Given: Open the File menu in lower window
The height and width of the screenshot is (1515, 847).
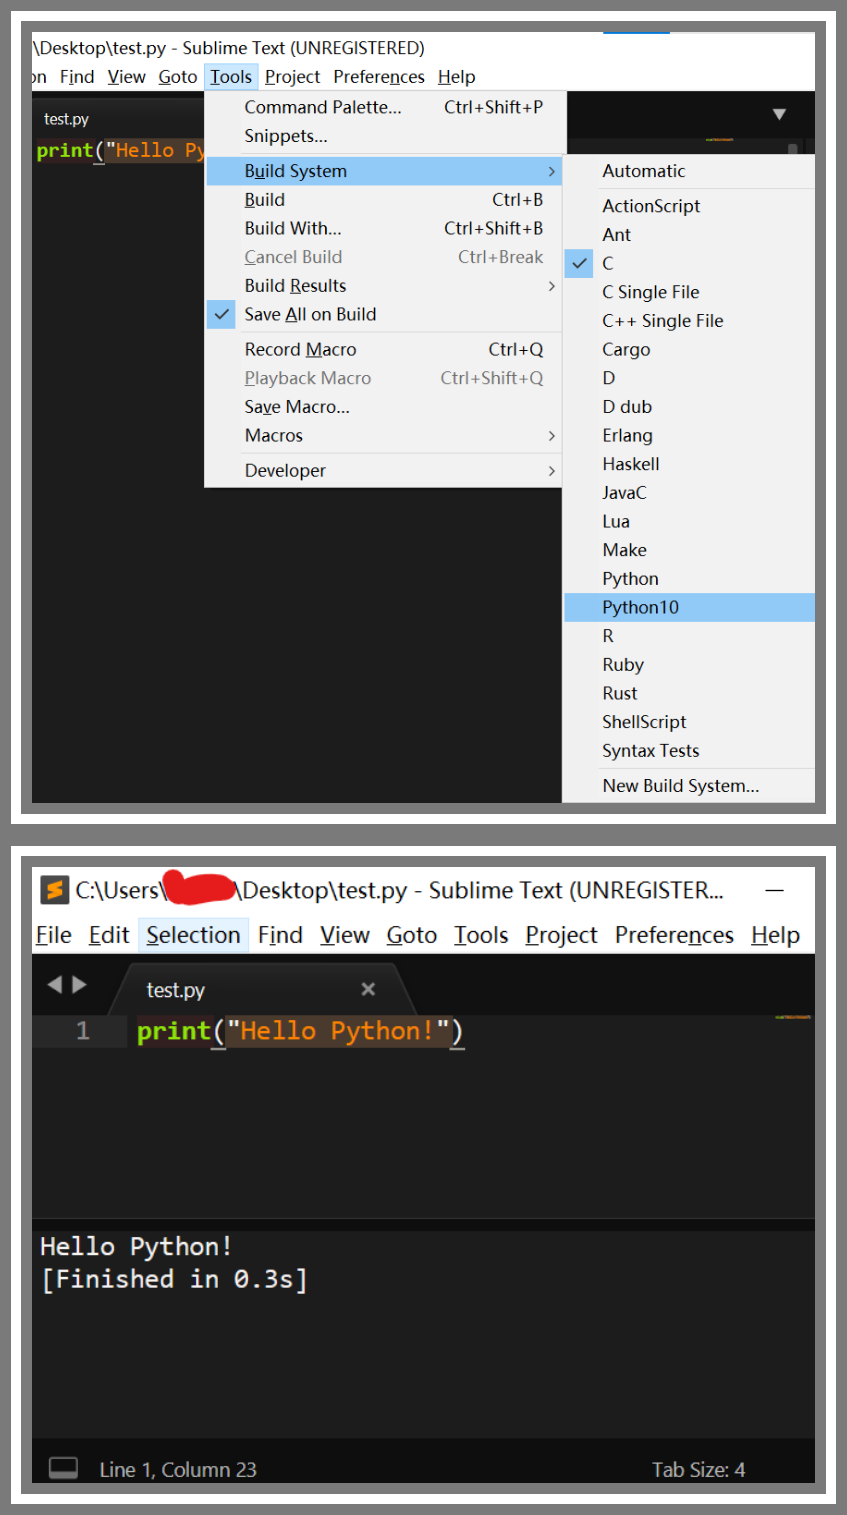Looking at the screenshot, I should click(54, 935).
